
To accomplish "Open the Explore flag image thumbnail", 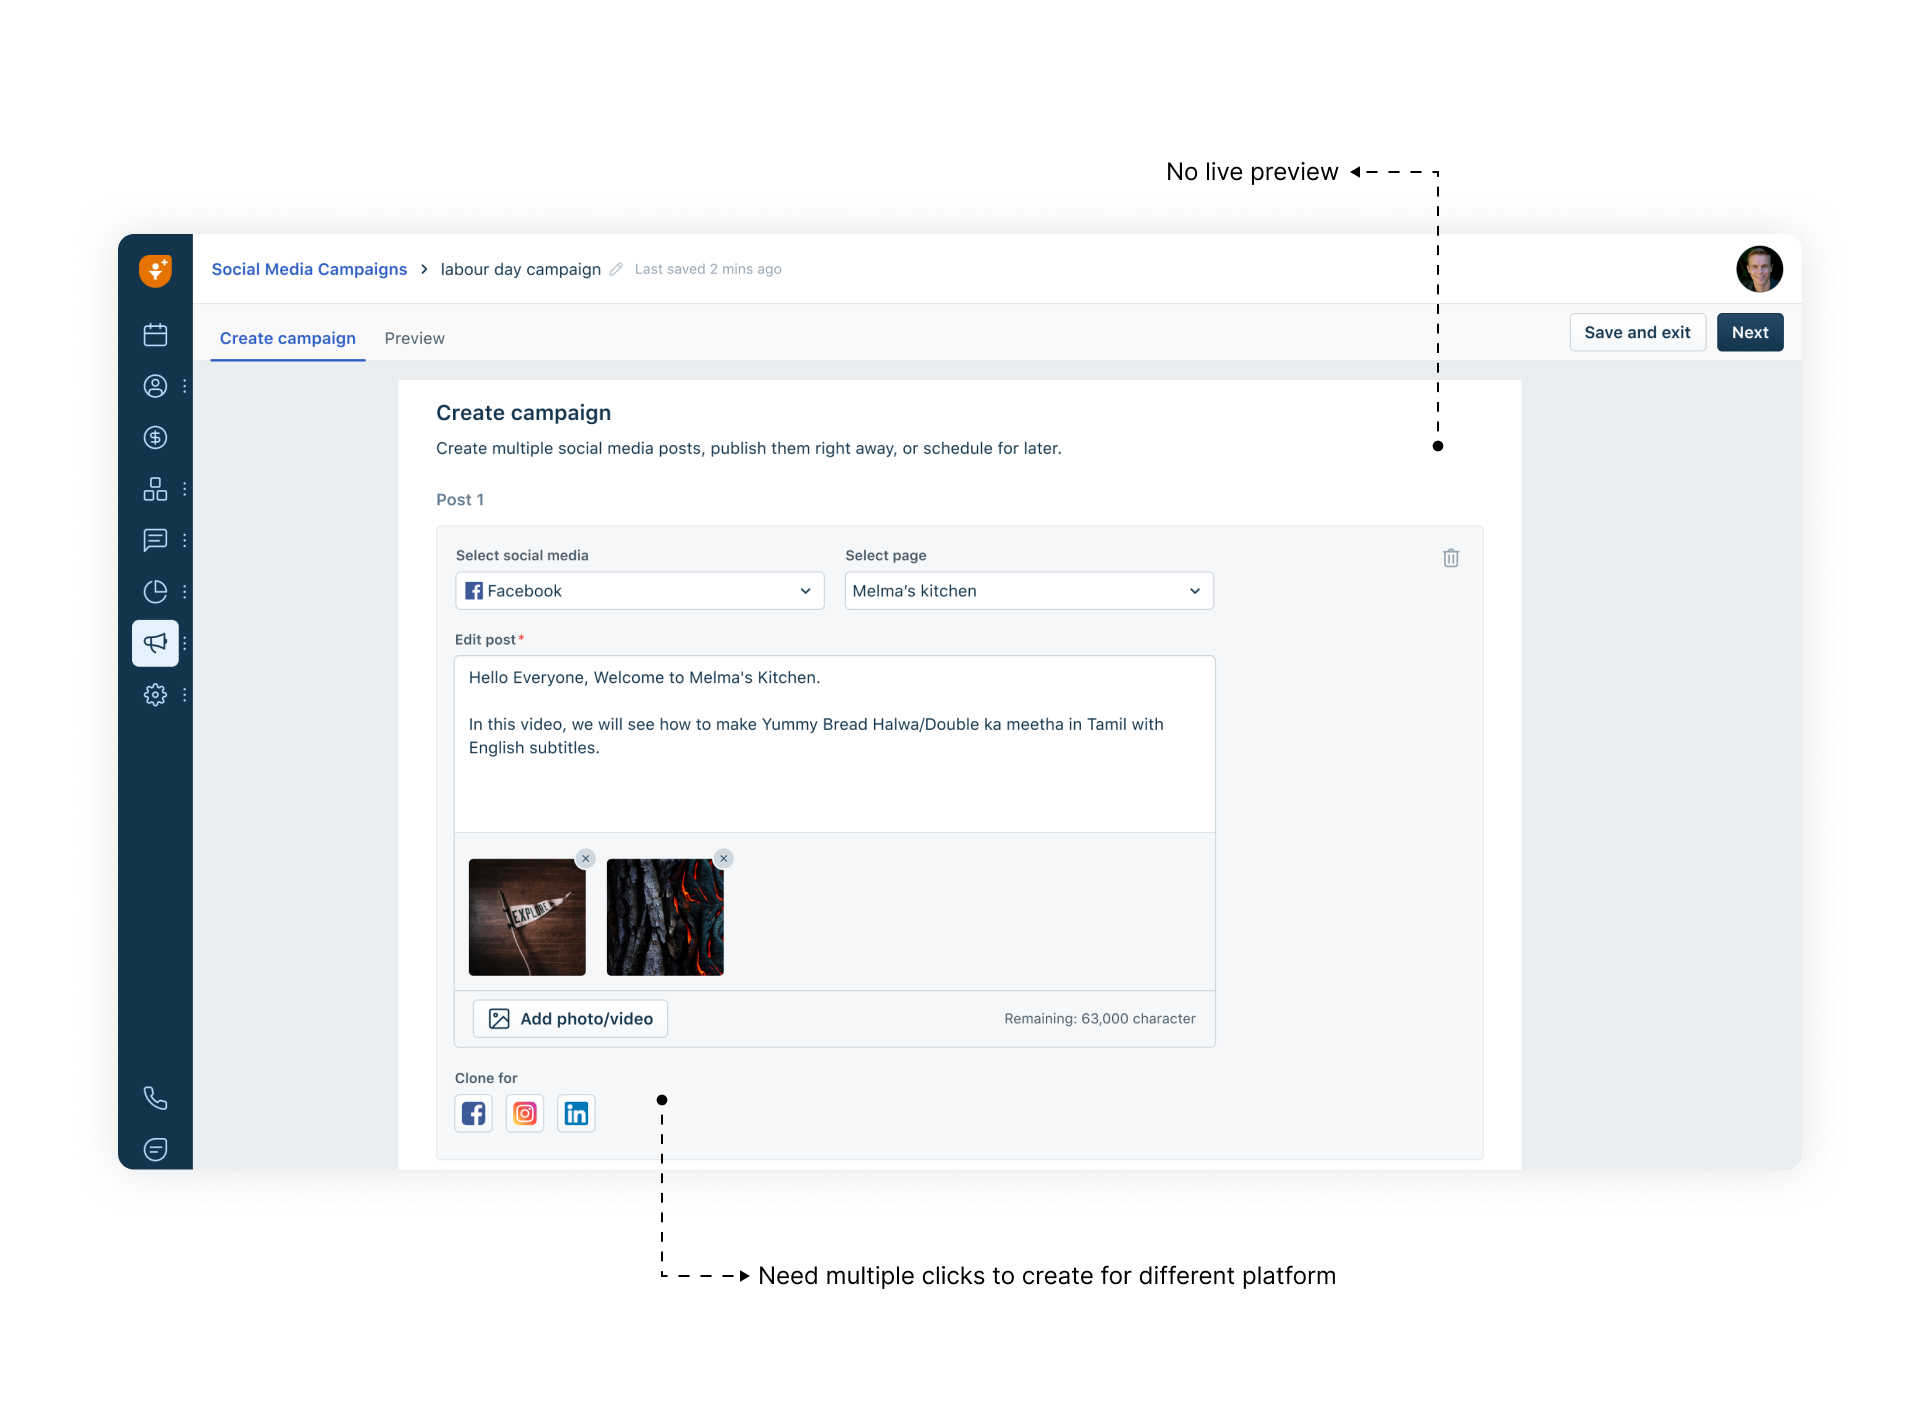I will click(x=527, y=917).
